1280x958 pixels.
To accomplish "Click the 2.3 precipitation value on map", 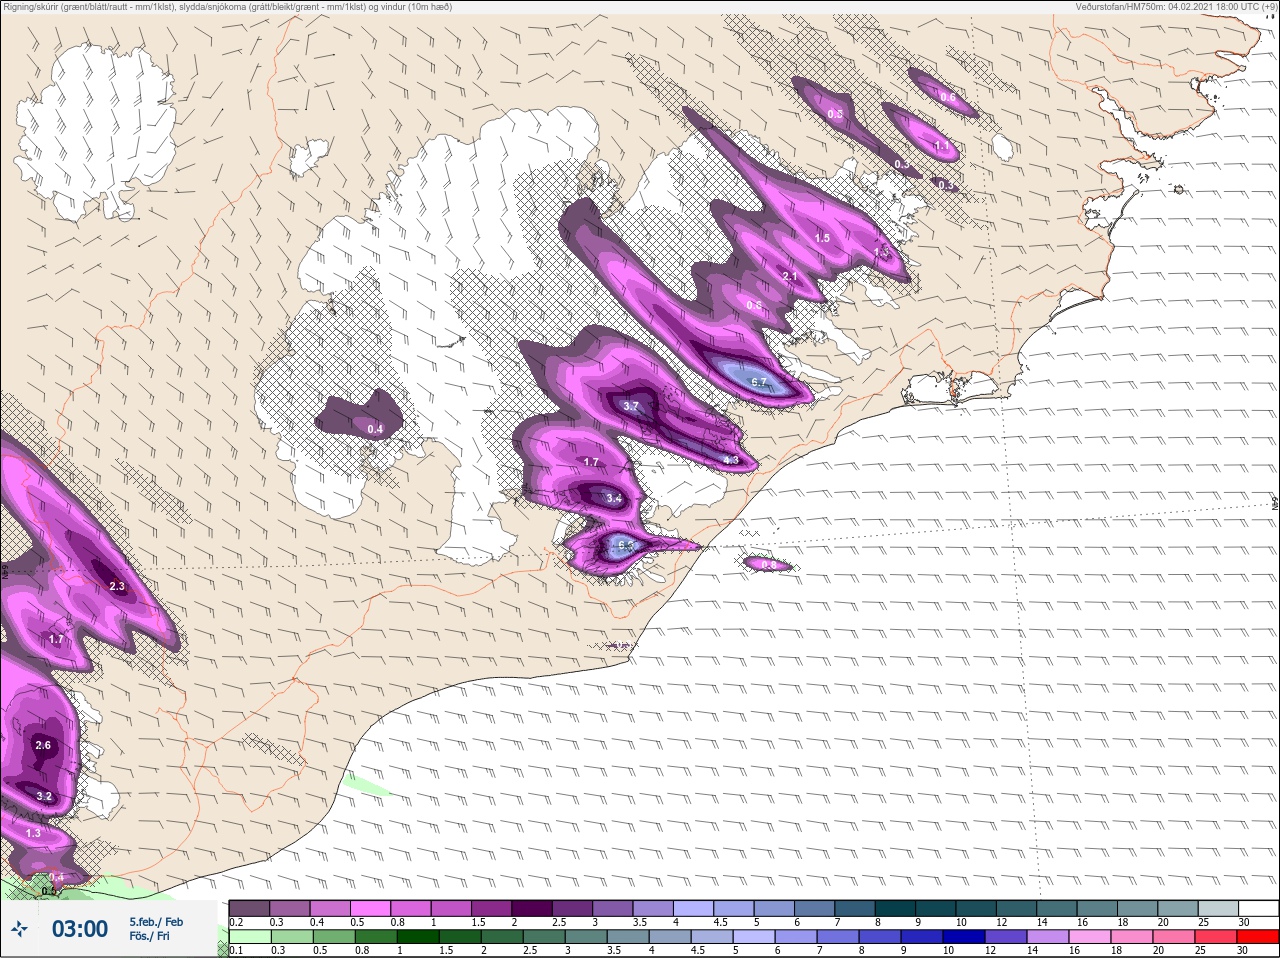I will pos(117,586).
